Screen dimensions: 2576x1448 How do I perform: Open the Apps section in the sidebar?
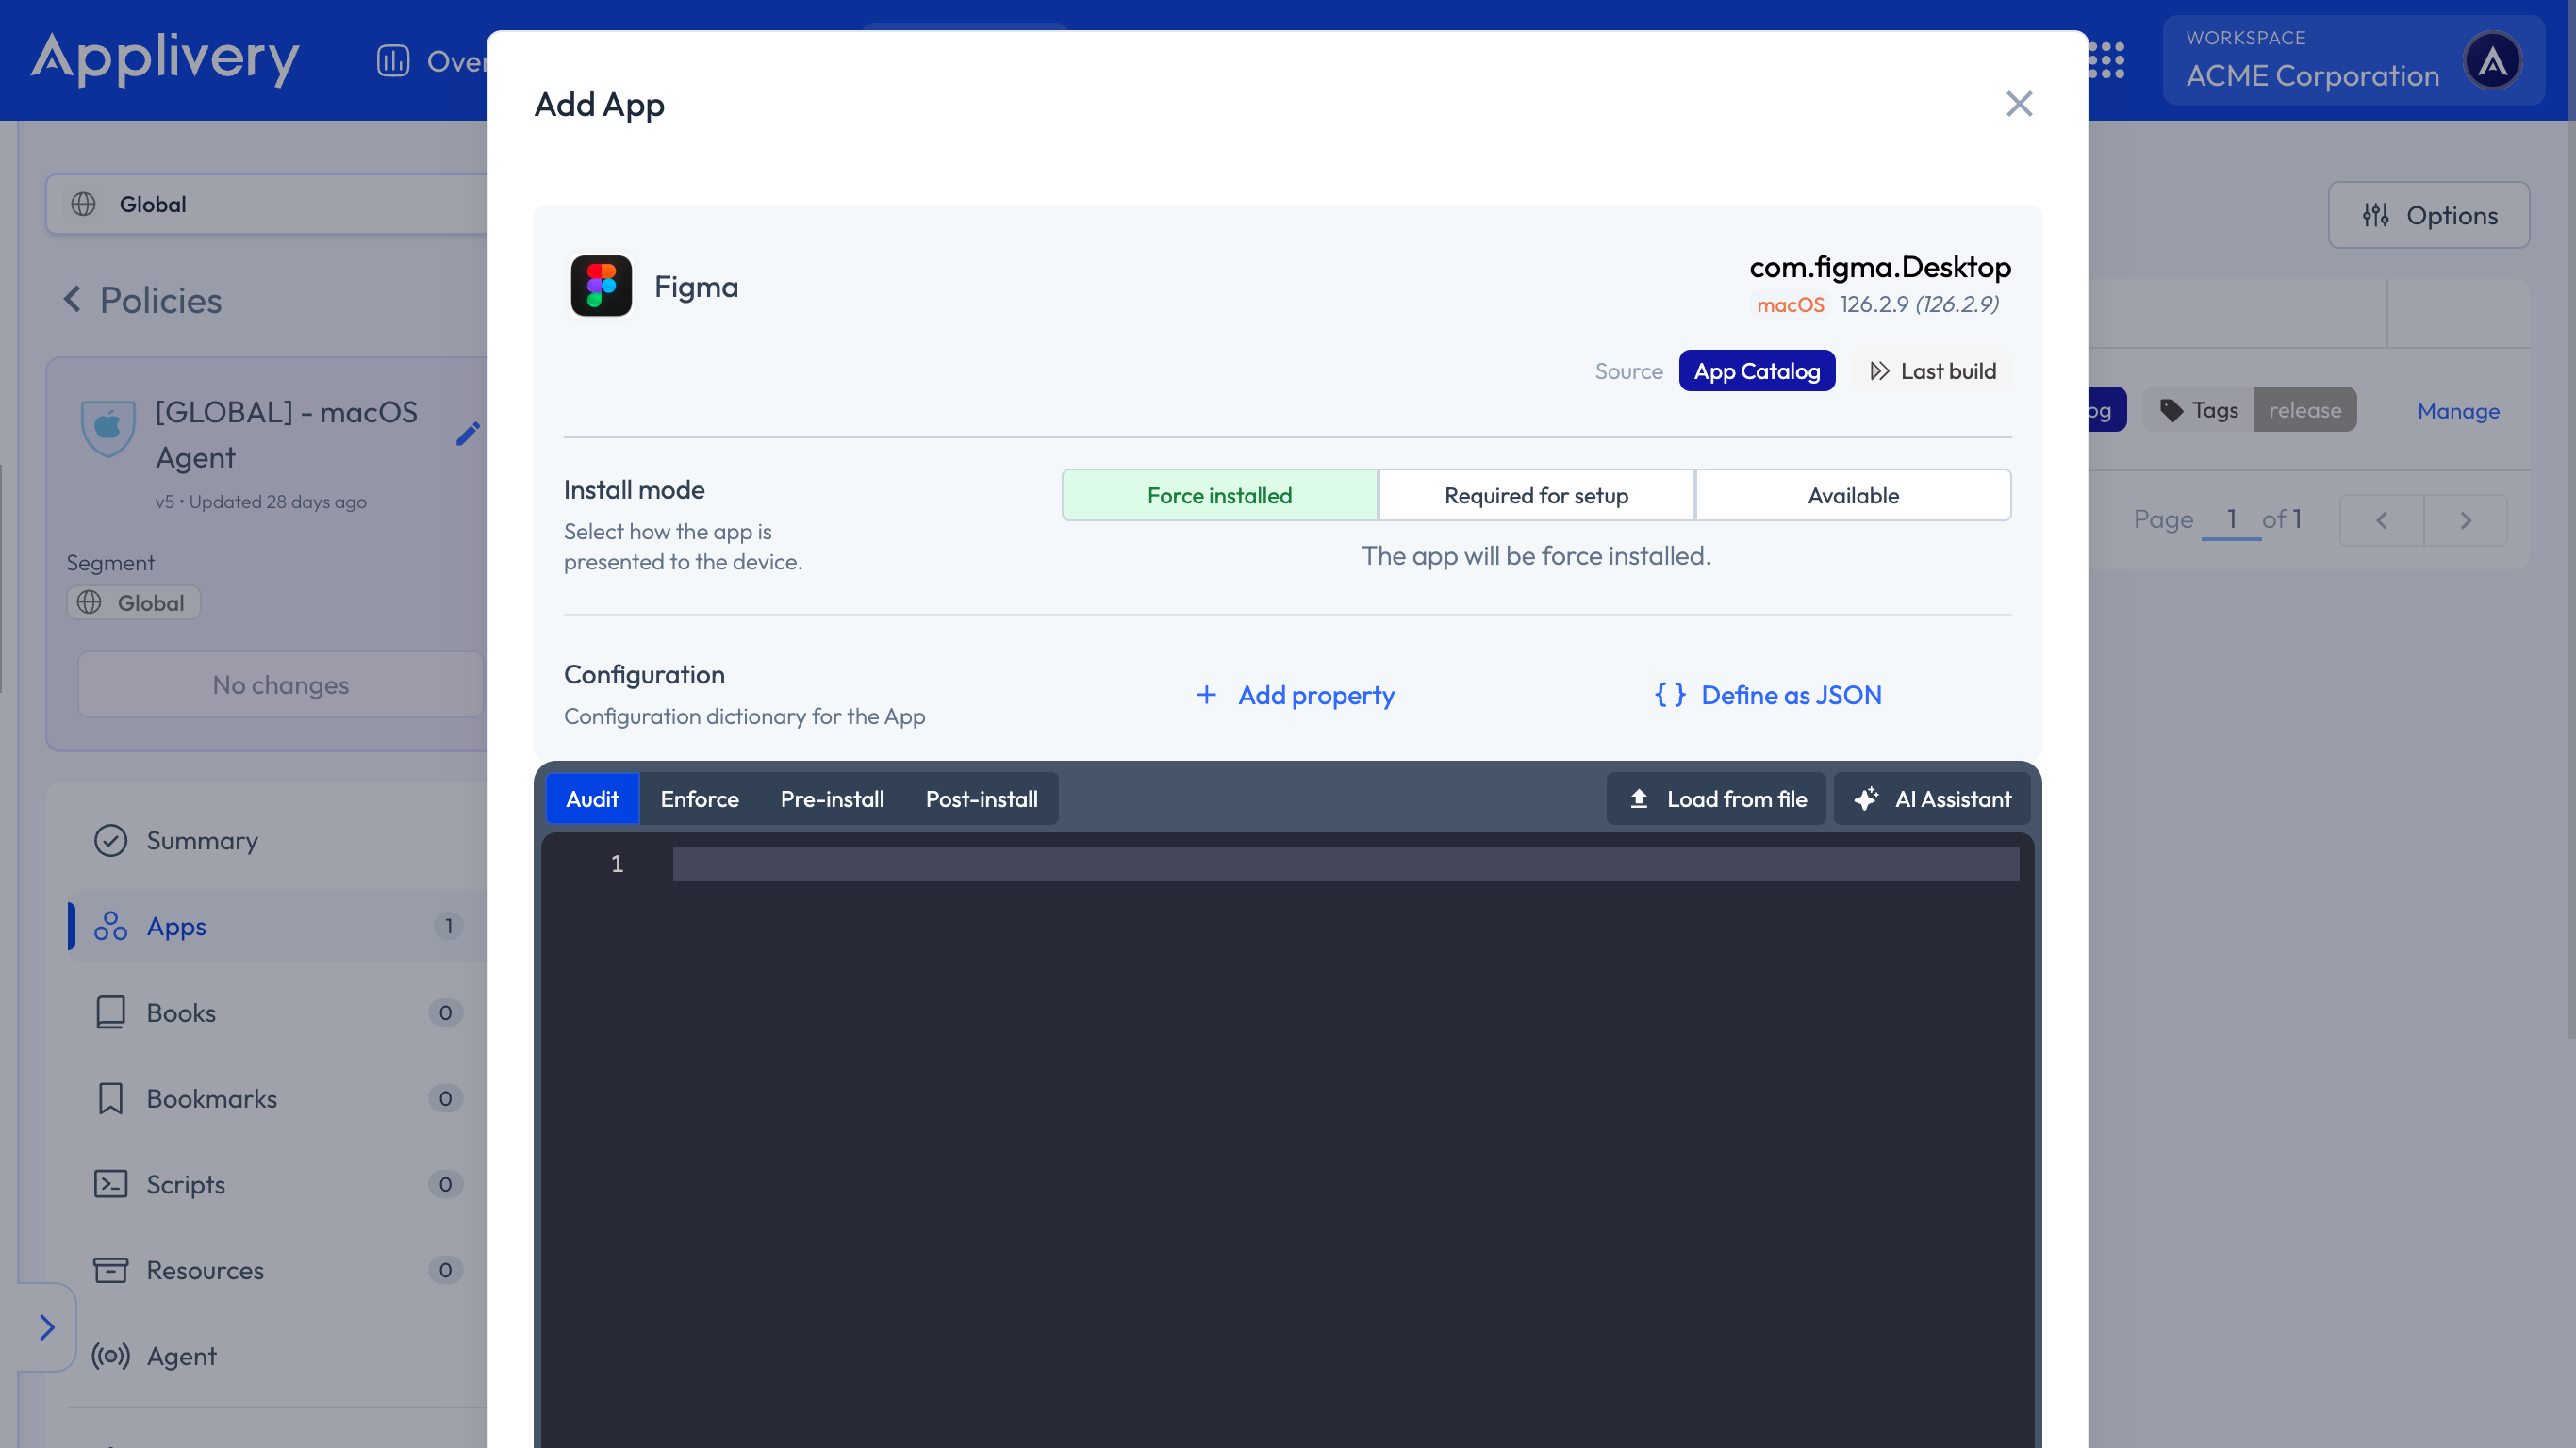pos(177,926)
